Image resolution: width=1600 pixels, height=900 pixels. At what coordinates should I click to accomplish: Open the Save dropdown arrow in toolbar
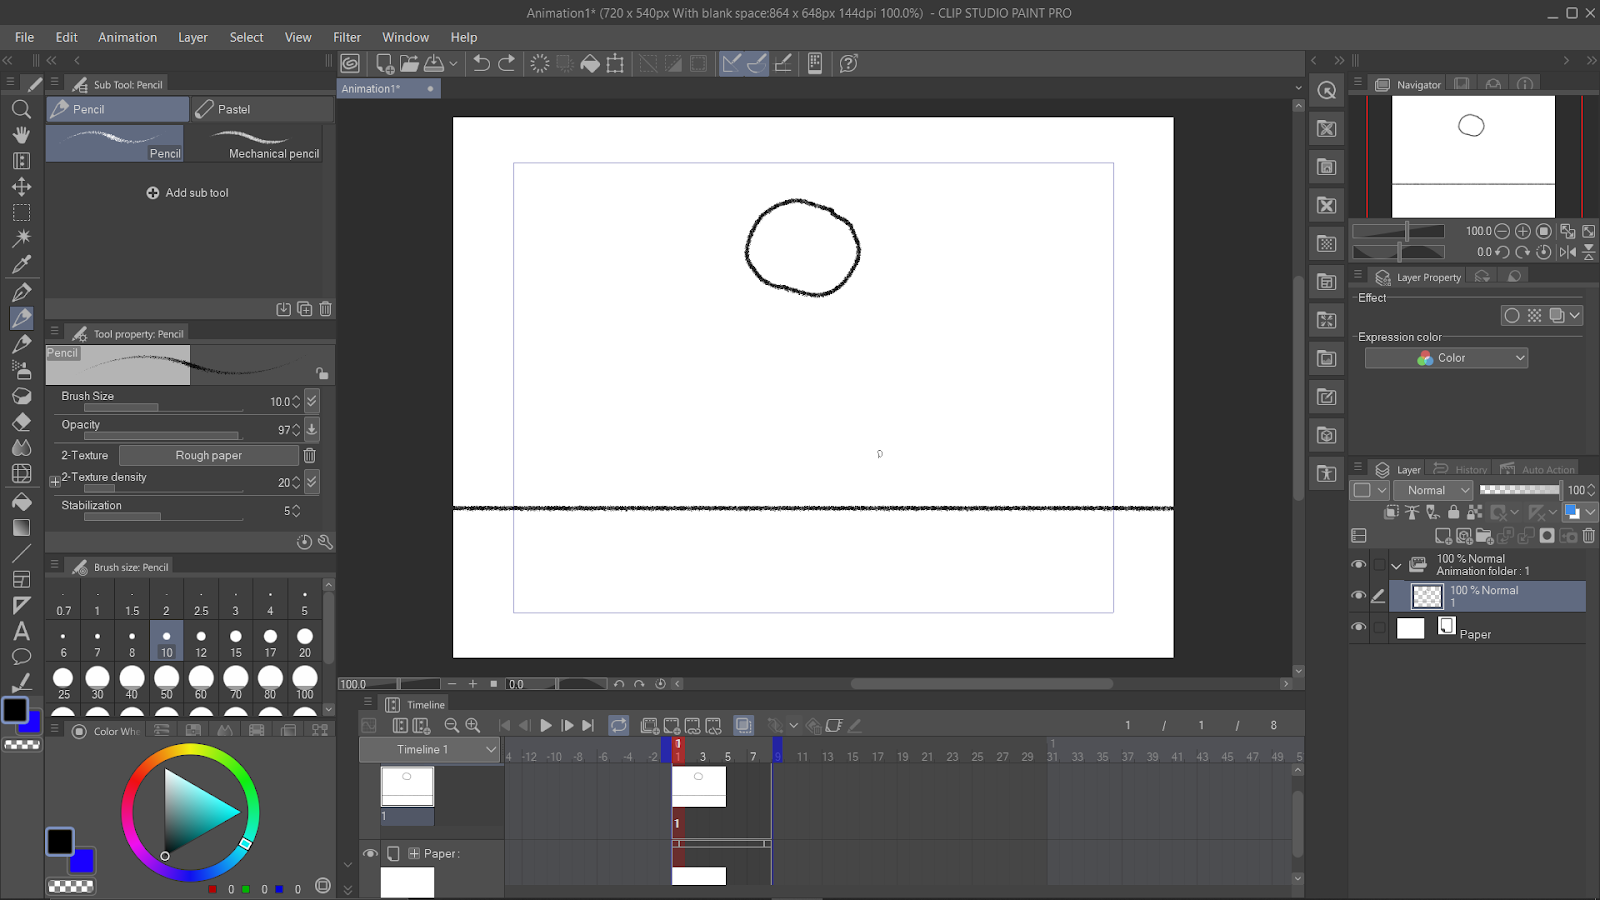pos(453,63)
